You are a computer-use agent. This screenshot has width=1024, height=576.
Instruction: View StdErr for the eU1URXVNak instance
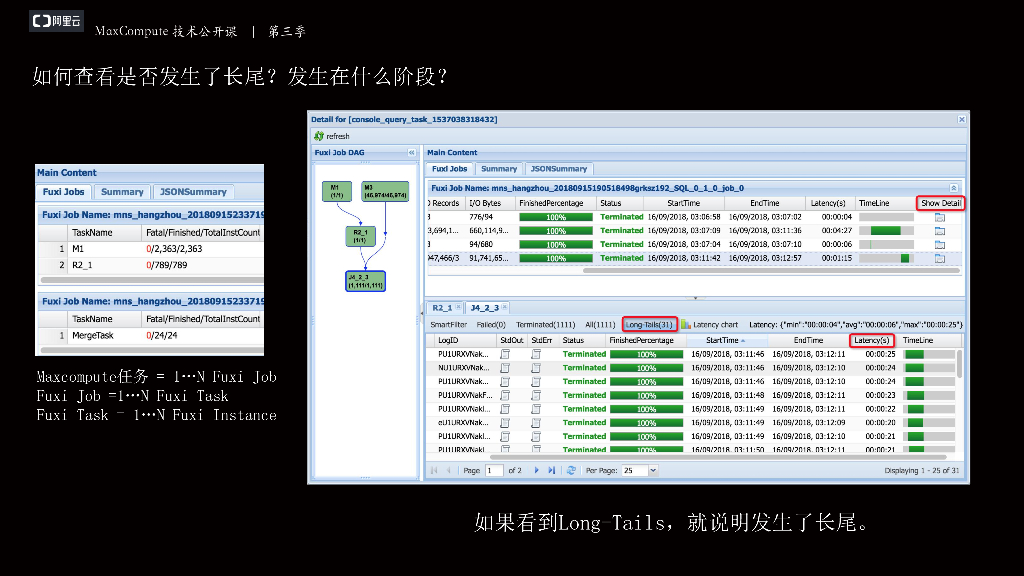pos(536,423)
